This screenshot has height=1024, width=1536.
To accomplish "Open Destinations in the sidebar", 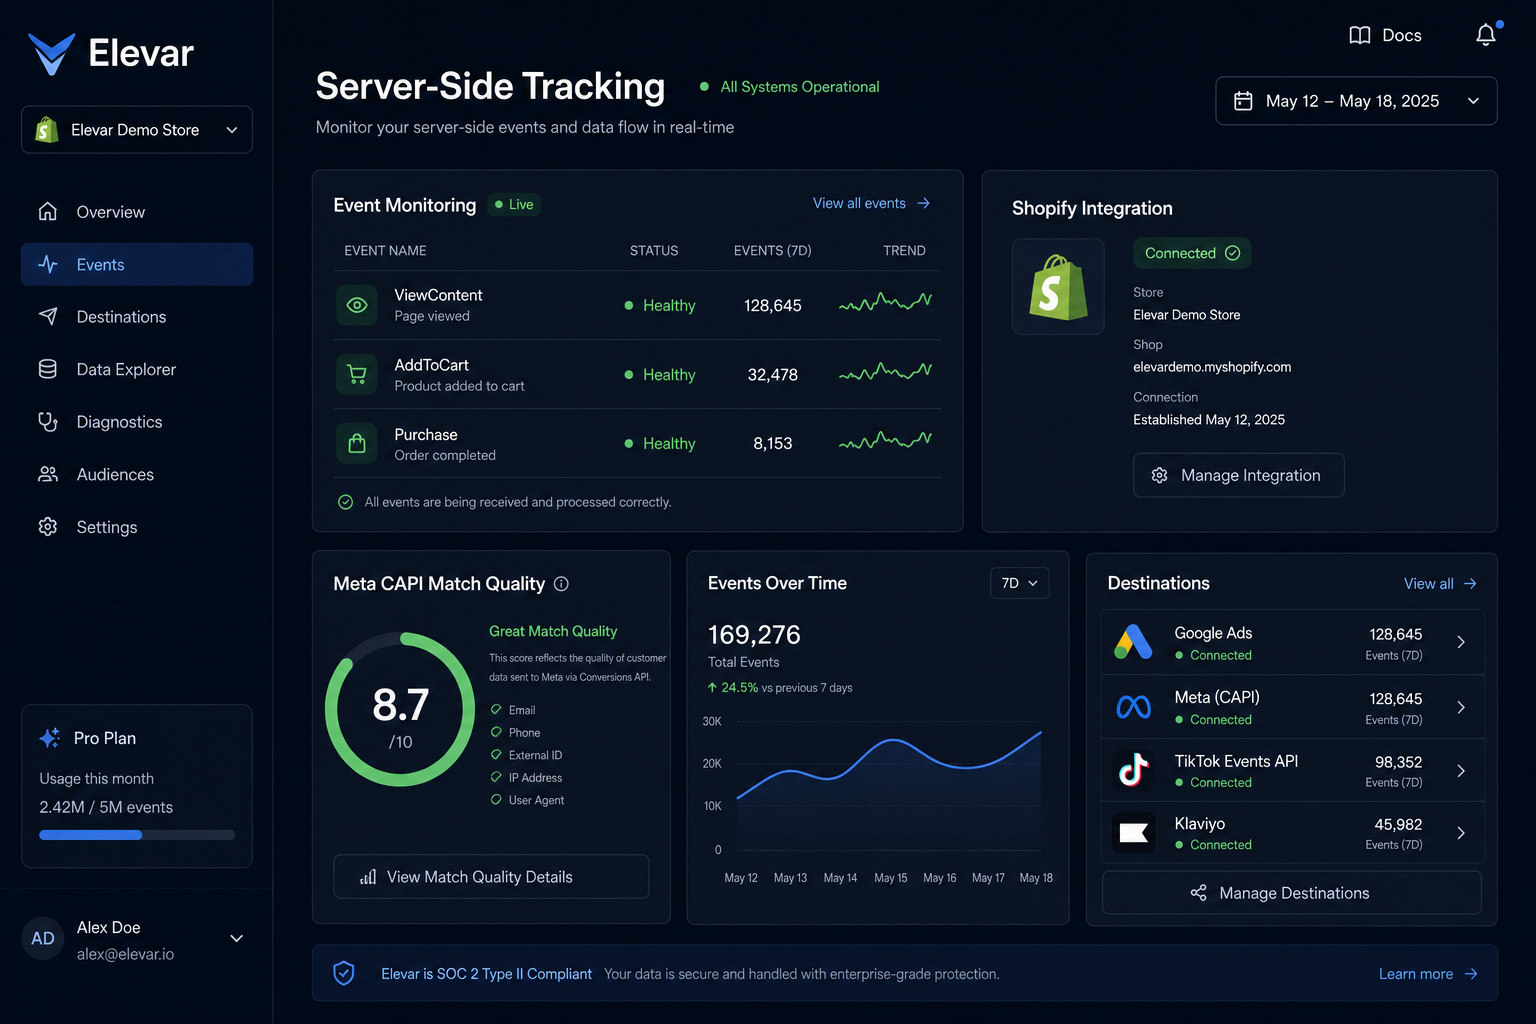I will coord(137,317).
